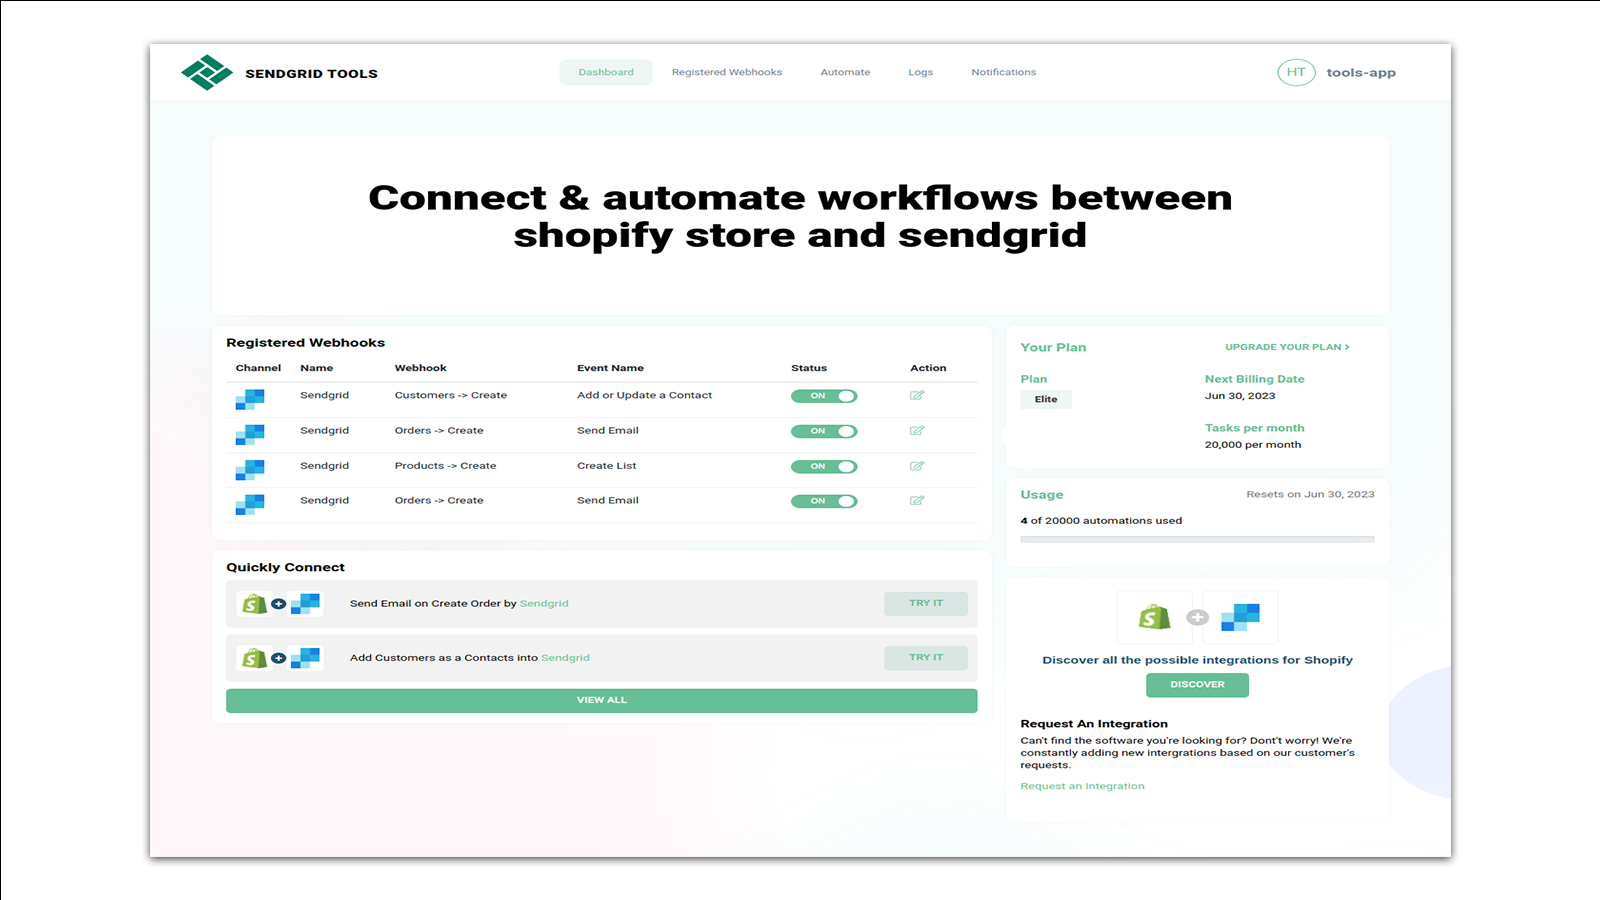The height and width of the screenshot is (900, 1600).
Task: Click Try It for Send Email on Create Order
Action: pyautogui.click(x=926, y=603)
